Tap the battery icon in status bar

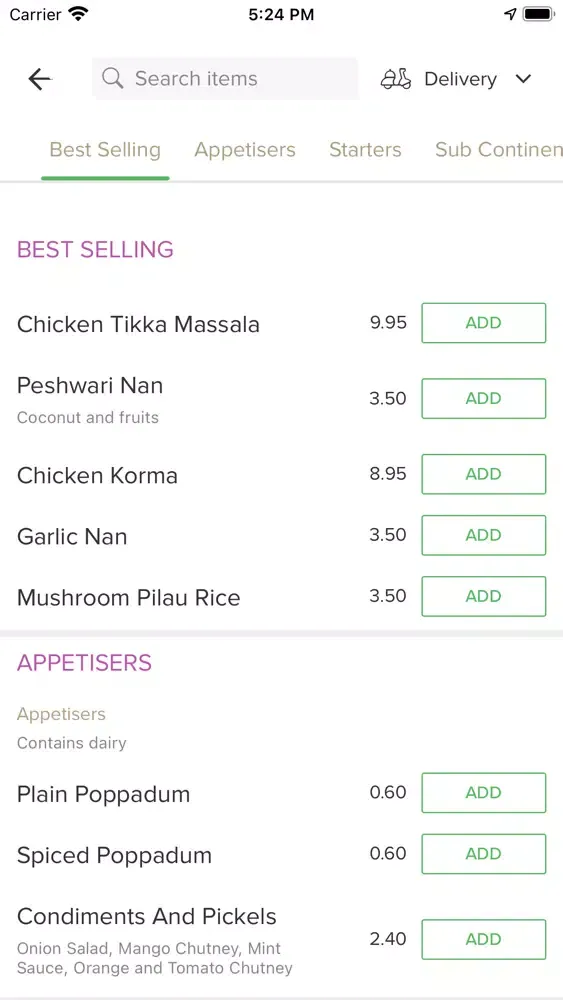[x=537, y=14]
